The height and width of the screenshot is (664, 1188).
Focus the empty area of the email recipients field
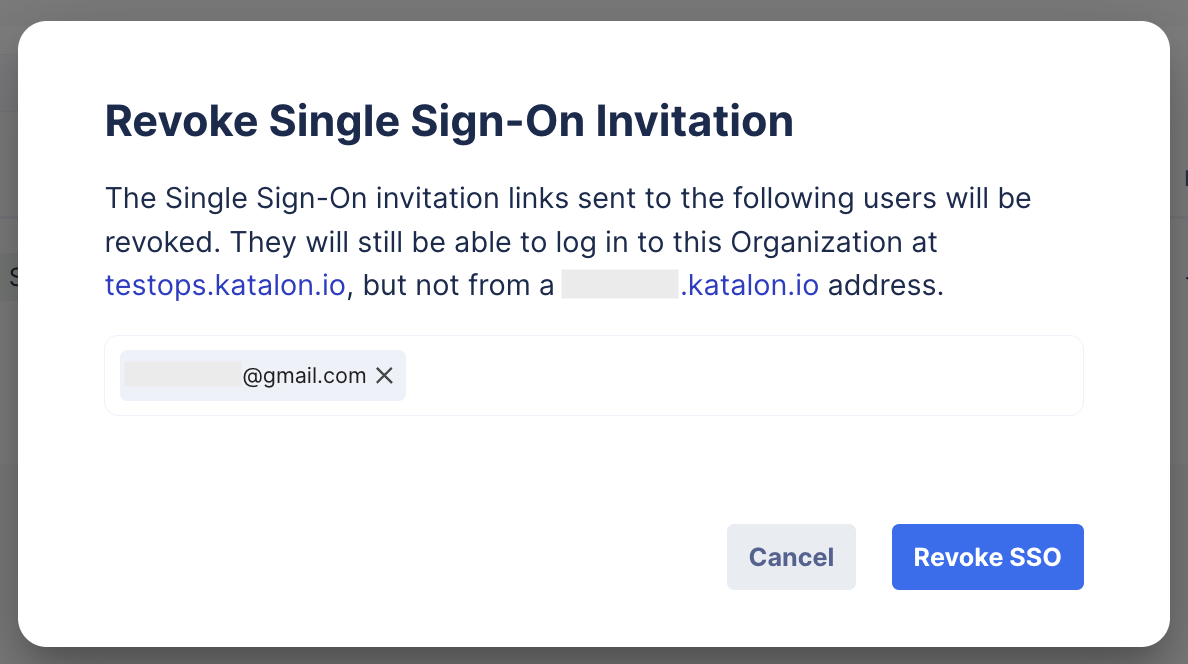pos(740,376)
